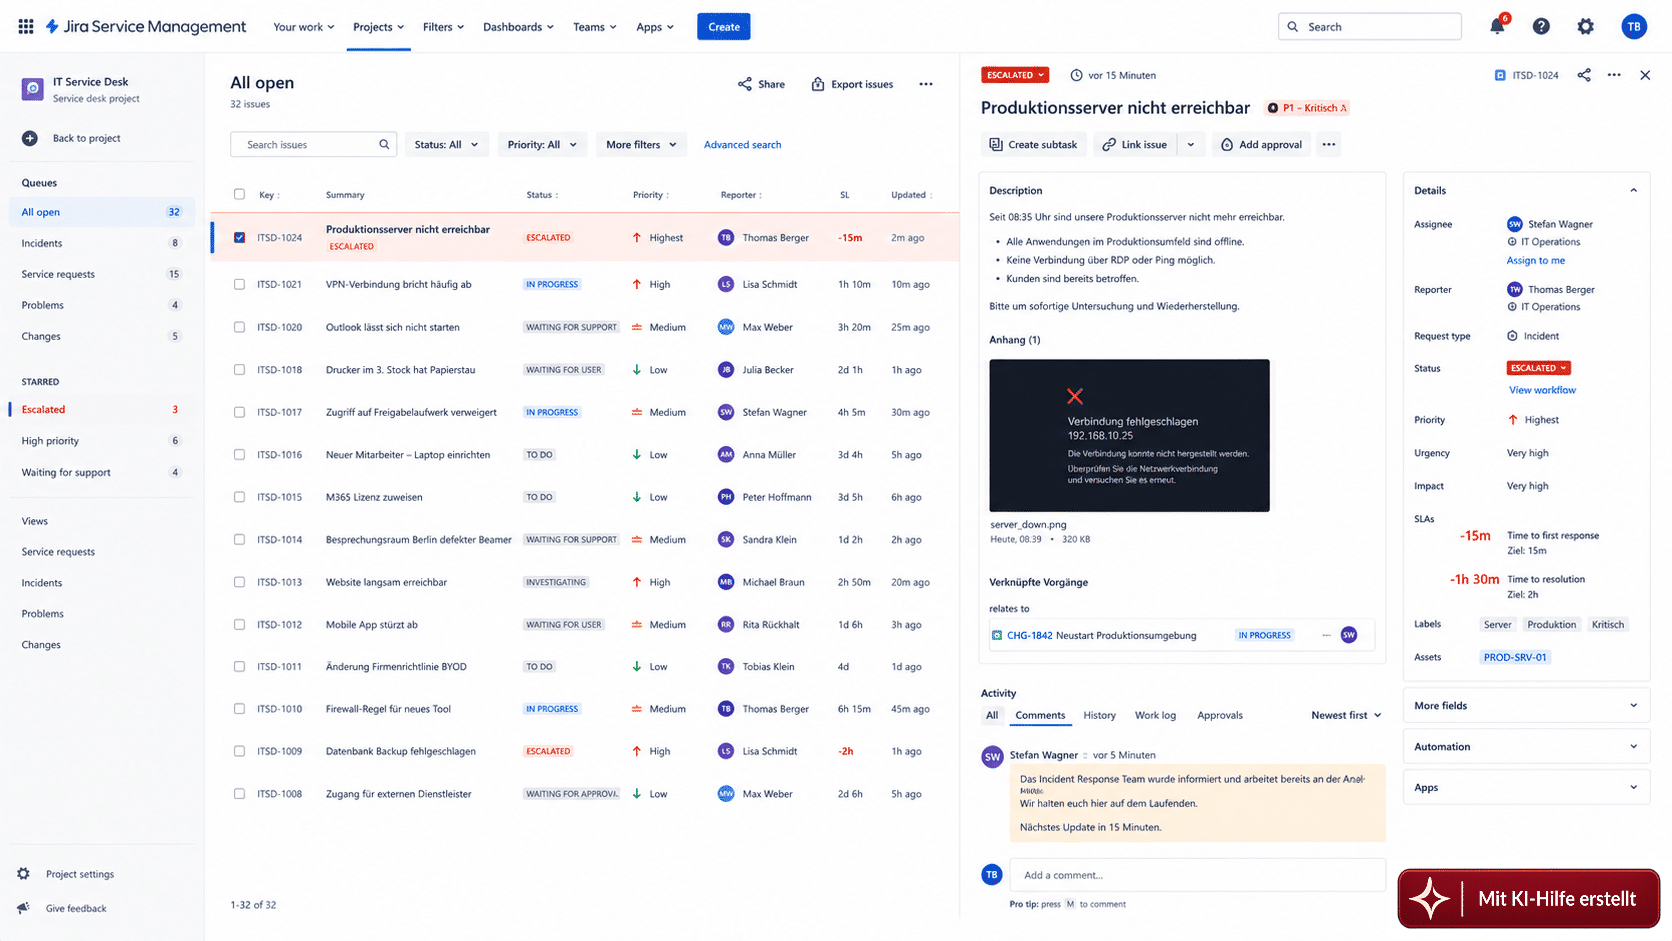Click SW avatar on CHG-1842 linked issue
Image resolution: width=1672 pixels, height=941 pixels.
(x=1349, y=635)
